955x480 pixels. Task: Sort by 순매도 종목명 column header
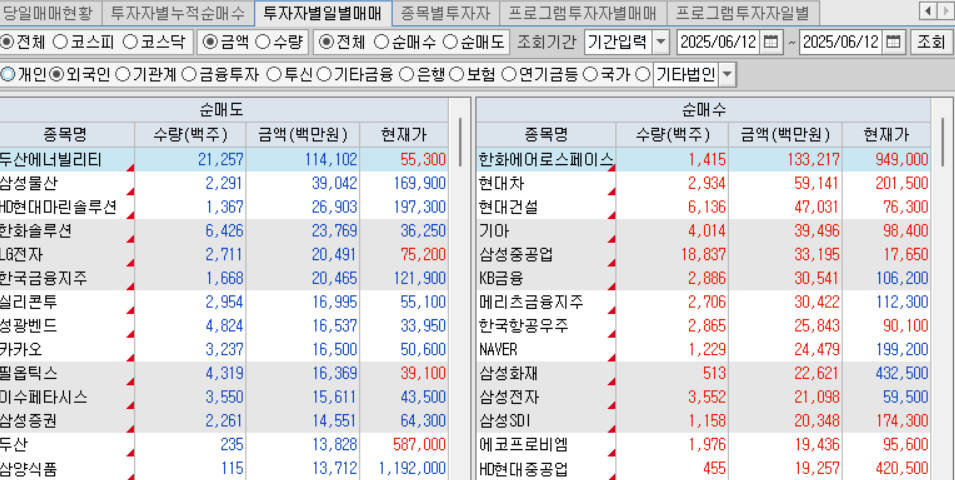point(65,134)
